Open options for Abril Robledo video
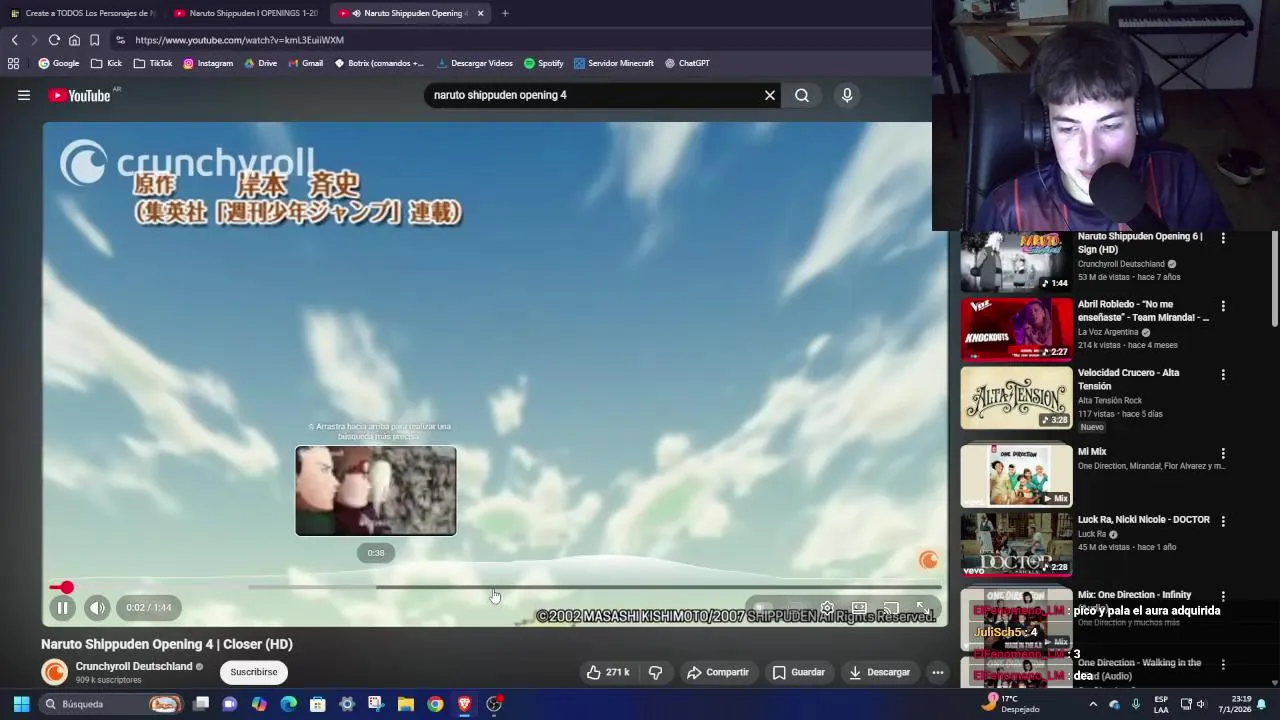This screenshot has height=720, width=1280. [1223, 306]
